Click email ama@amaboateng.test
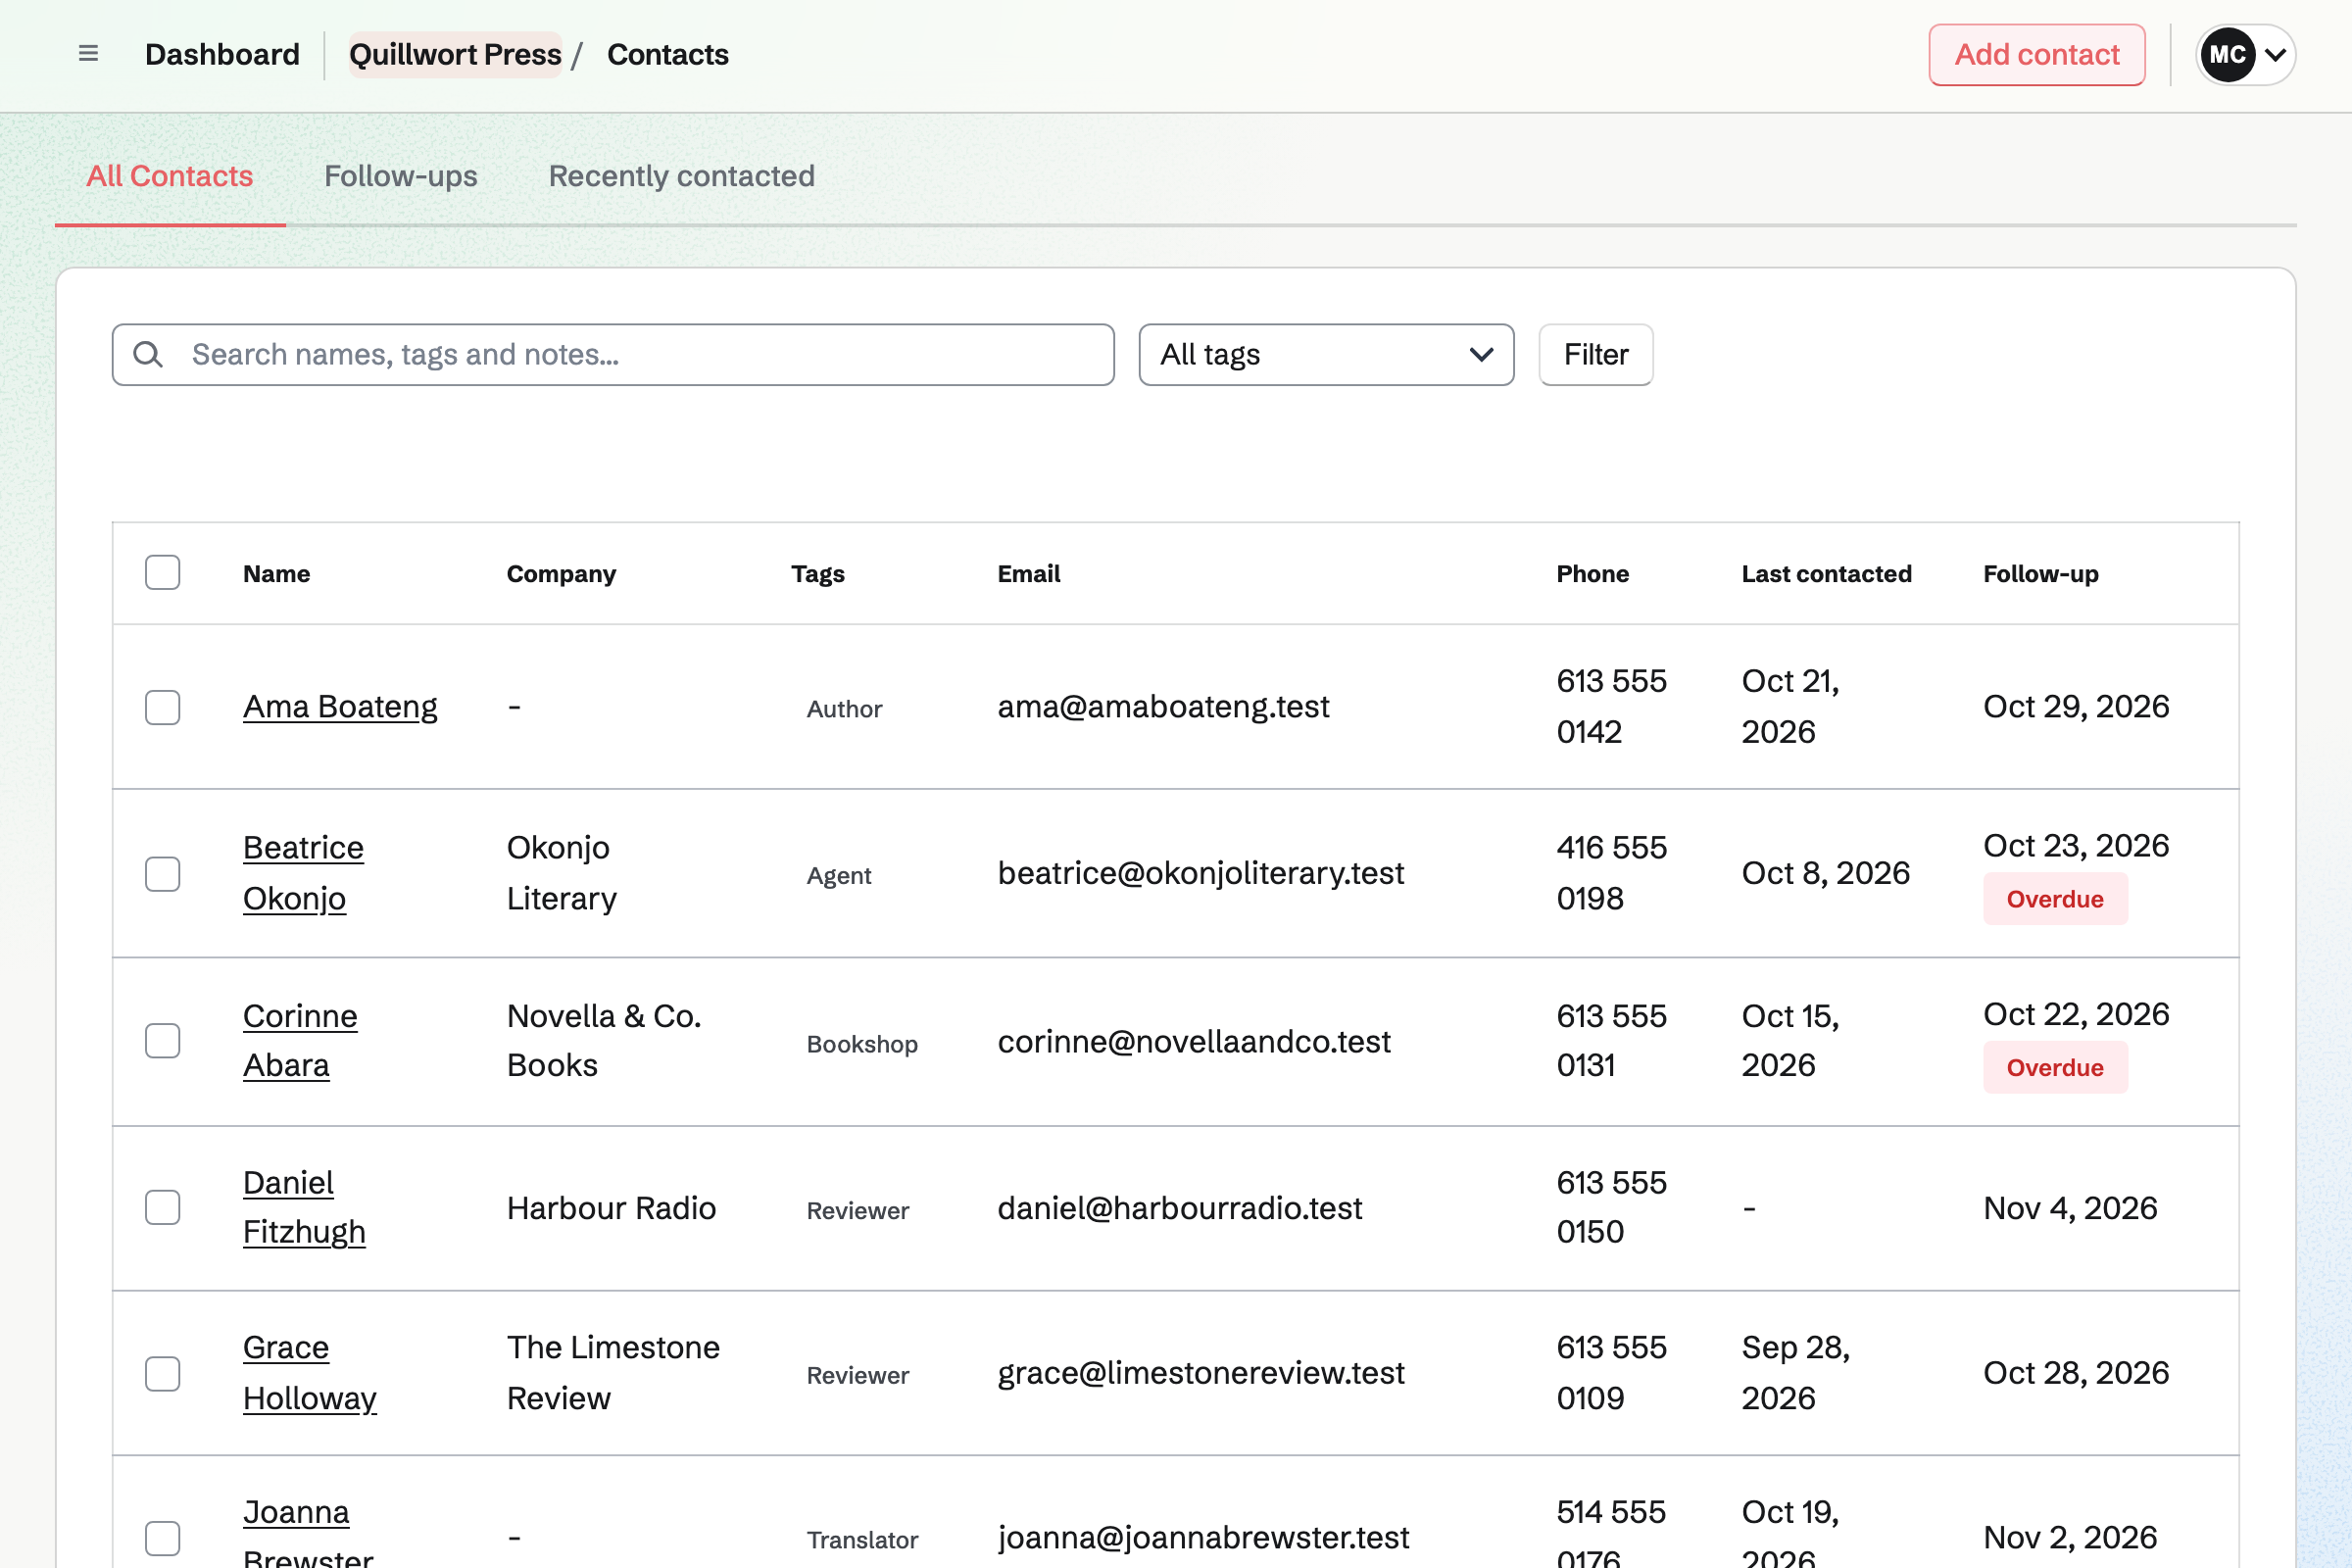2352x1568 pixels. click(x=1164, y=707)
